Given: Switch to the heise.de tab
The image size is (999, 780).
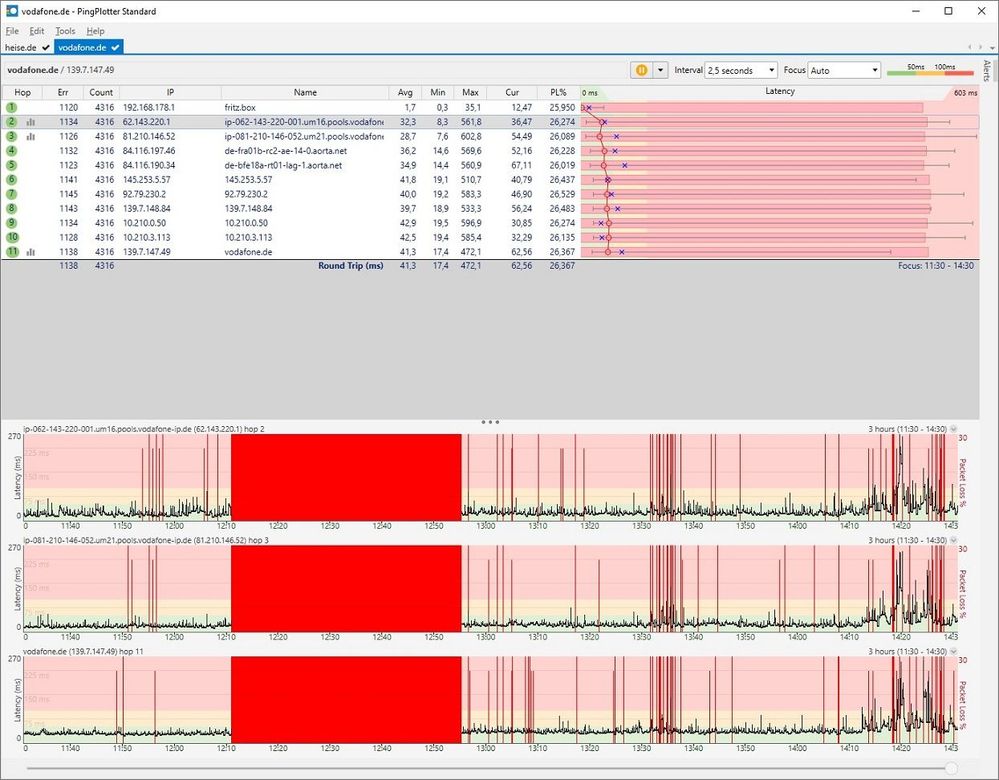Looking at the screenshot, I should pos(27,47).
